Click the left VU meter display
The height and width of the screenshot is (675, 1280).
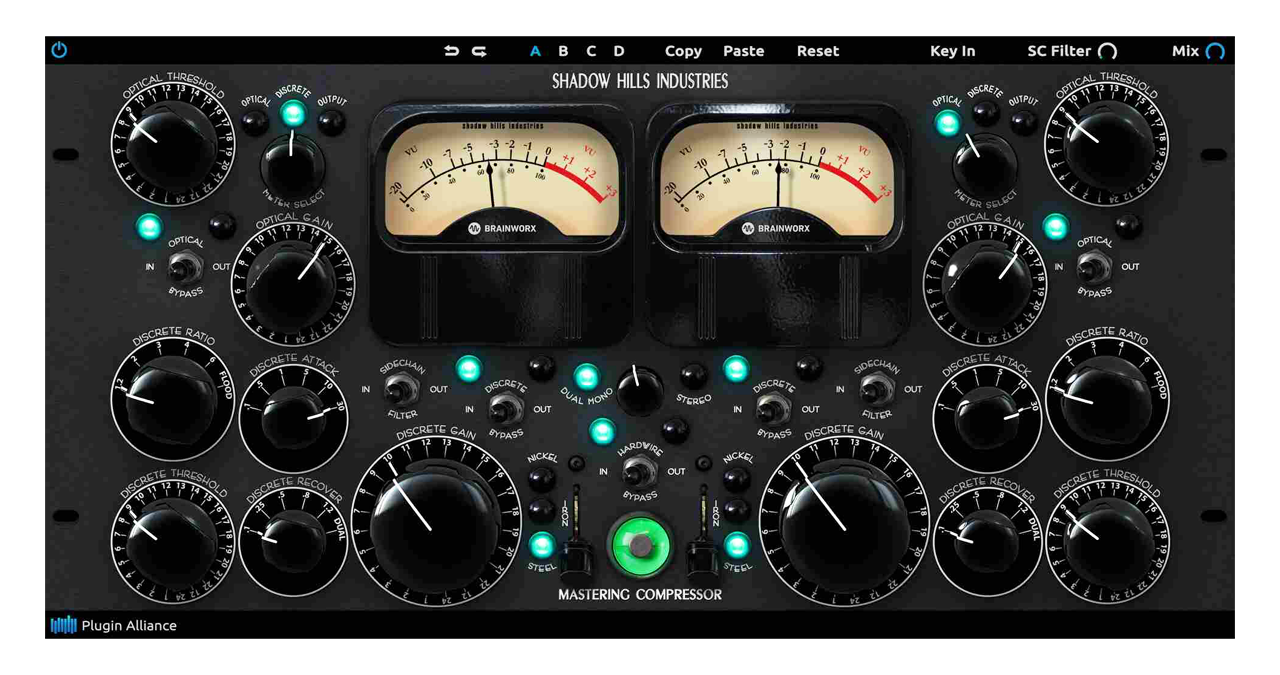point(502,180)
